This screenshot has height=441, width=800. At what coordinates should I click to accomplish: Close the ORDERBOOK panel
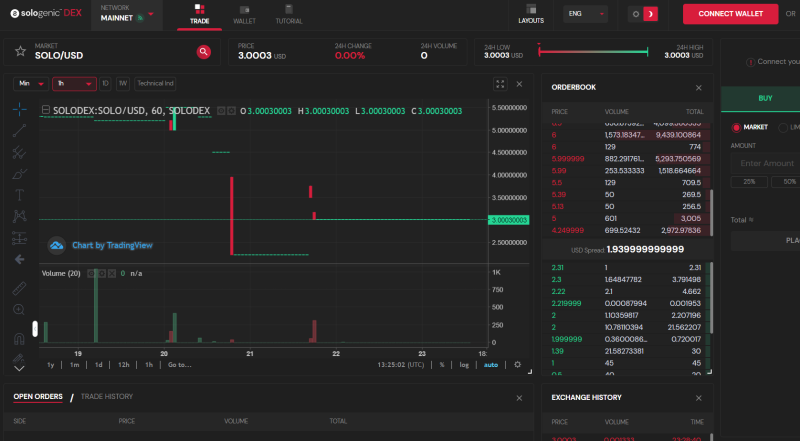[698, 88]
